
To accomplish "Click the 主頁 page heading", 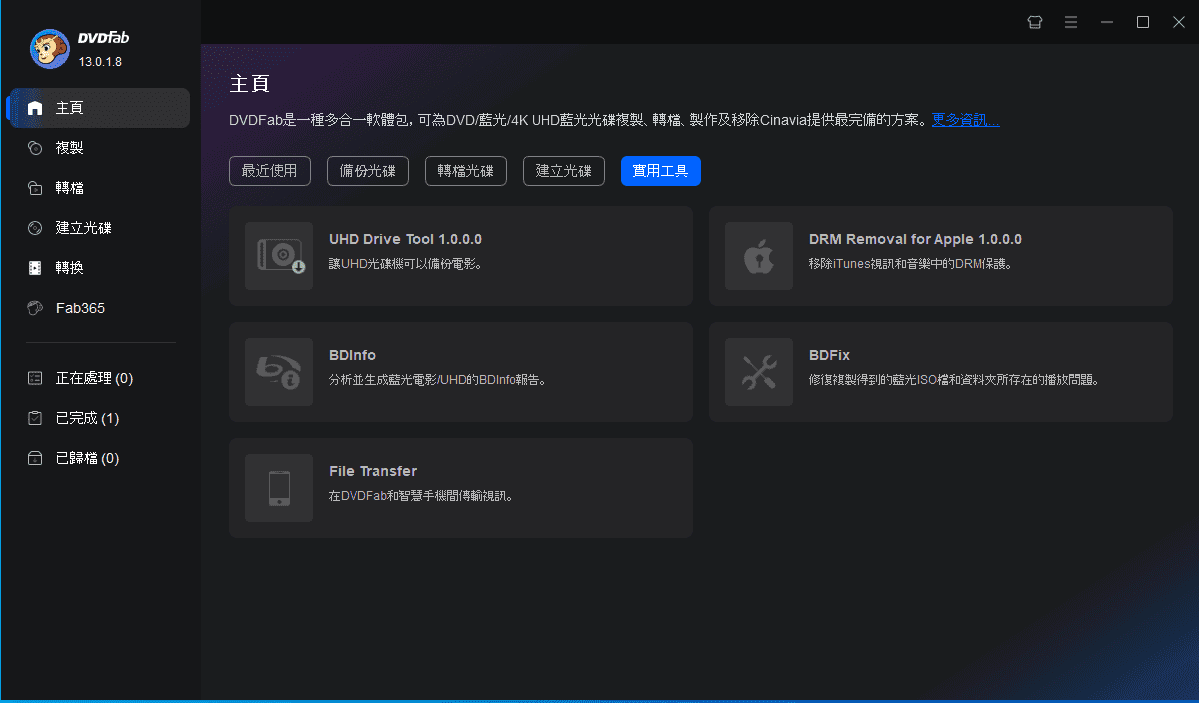I will click(250, 83).
